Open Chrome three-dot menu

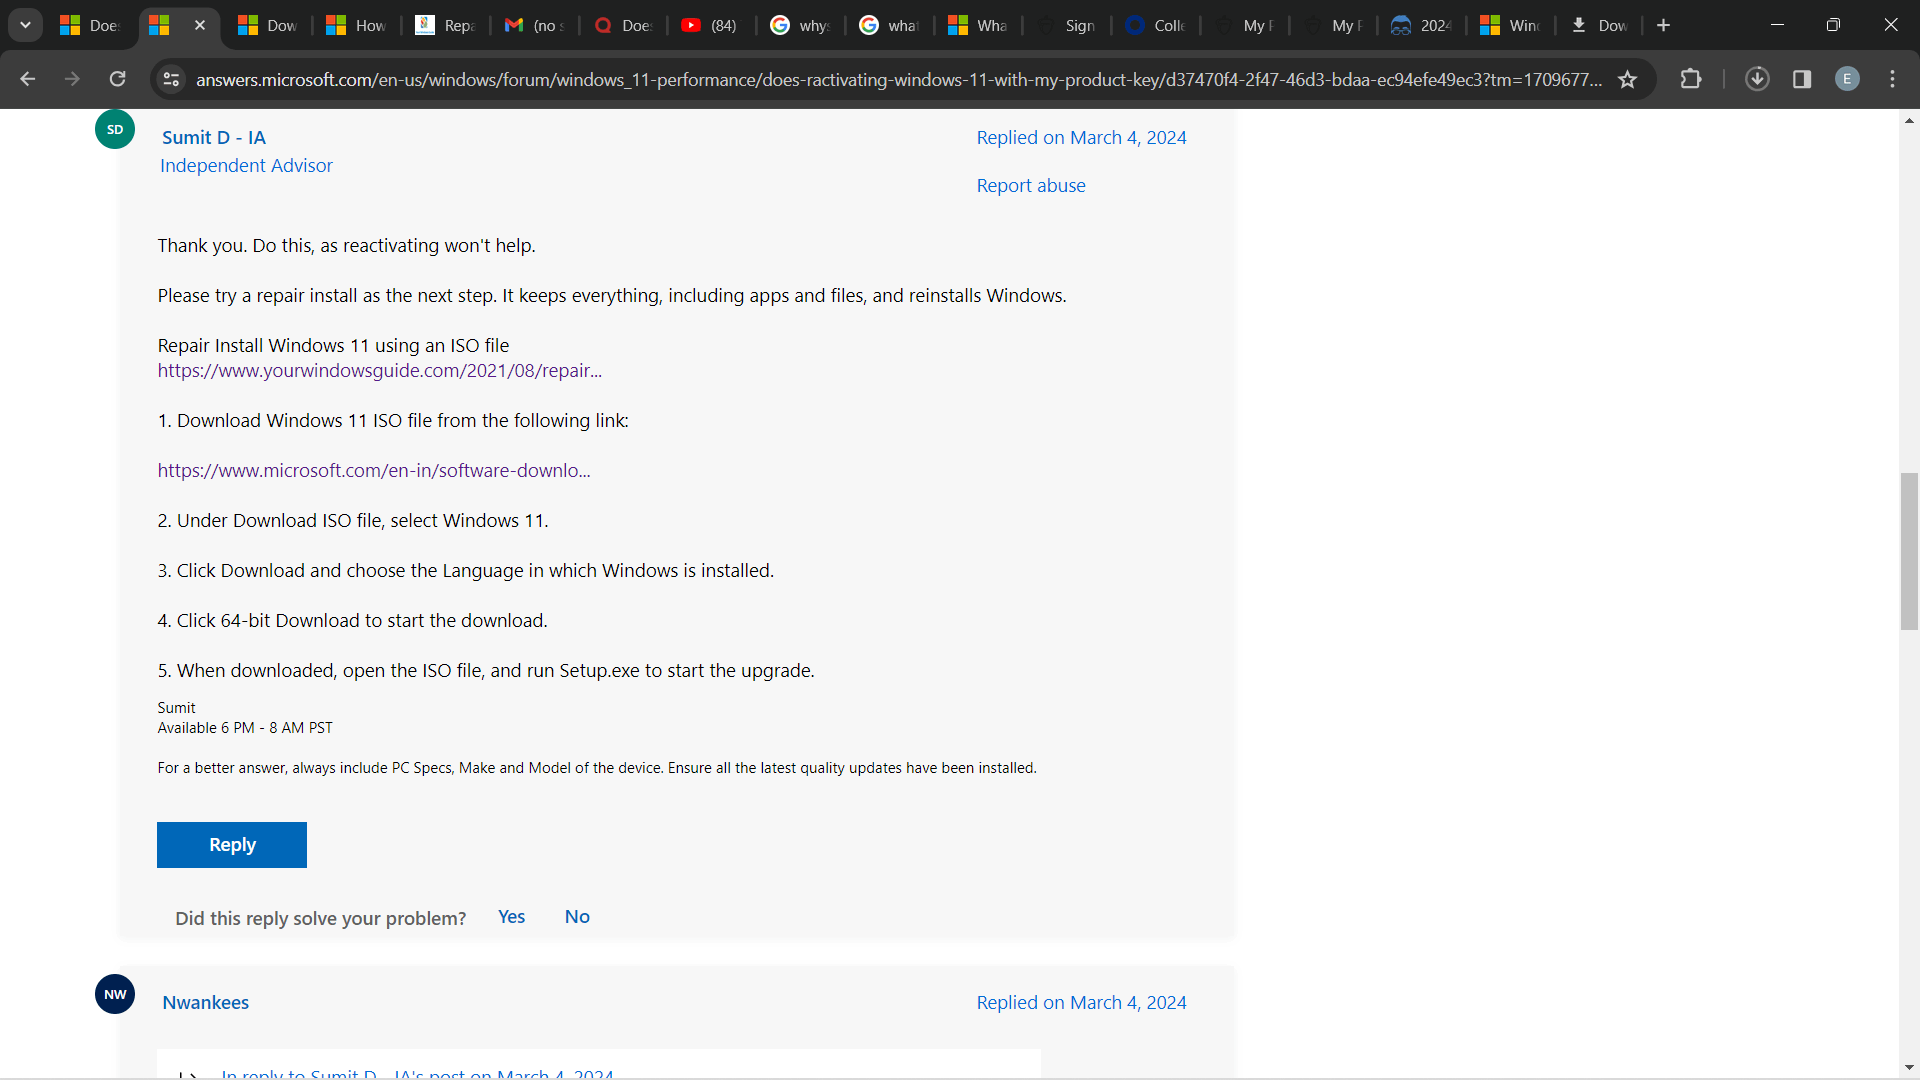[x=1892, y=79]
